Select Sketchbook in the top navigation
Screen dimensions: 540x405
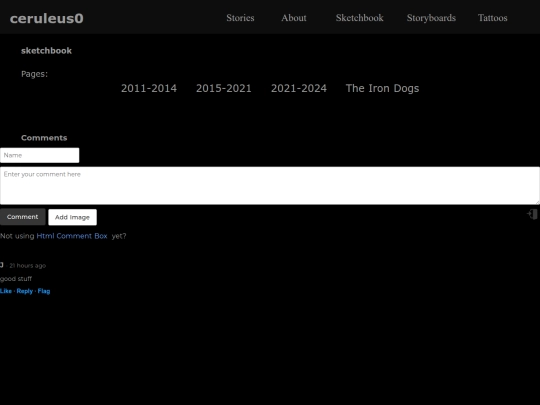360,18
